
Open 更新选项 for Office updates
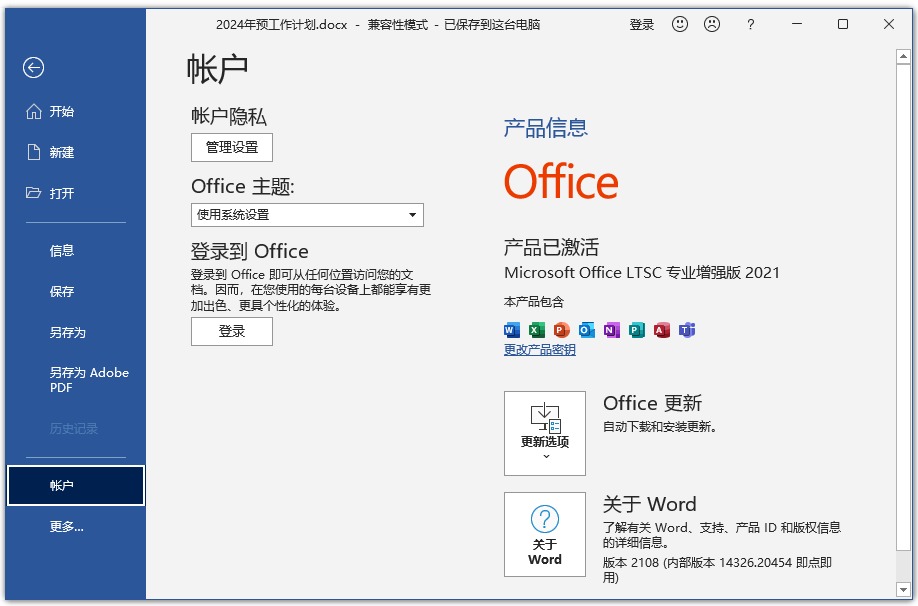tap(544, 433)
